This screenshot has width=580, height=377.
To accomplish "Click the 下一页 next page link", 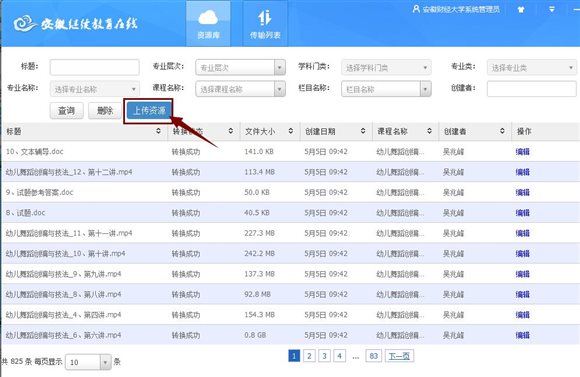I will [399, 356].
